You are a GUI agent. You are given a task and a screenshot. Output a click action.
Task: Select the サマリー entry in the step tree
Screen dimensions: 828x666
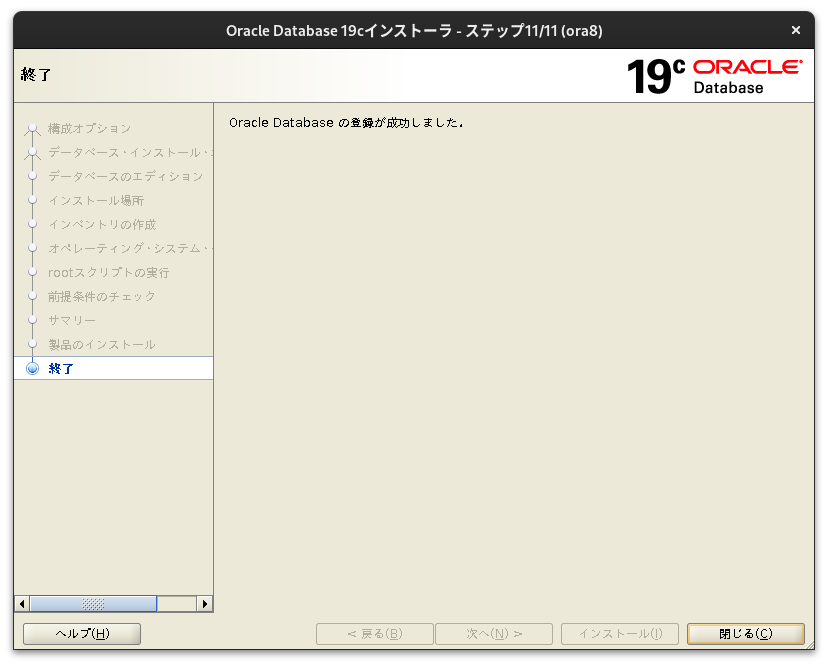[x=74, y=320]
